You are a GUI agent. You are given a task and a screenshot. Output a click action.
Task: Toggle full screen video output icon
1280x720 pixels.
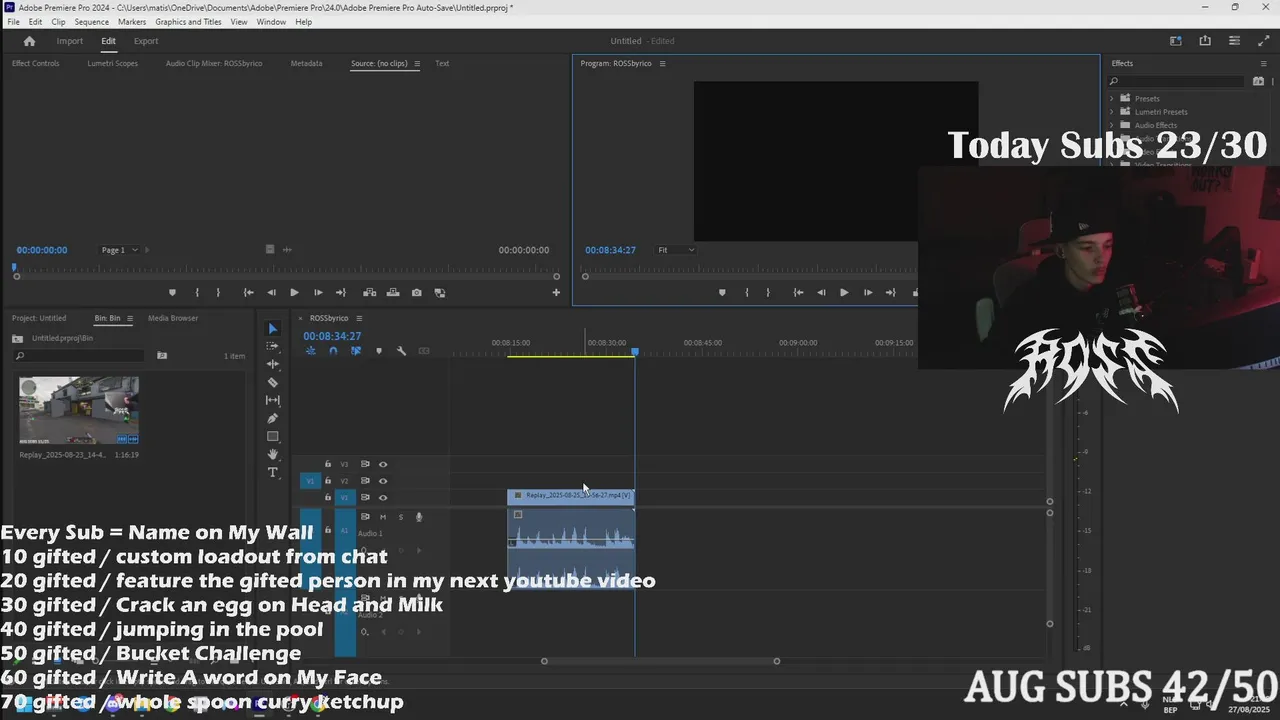1263,41
